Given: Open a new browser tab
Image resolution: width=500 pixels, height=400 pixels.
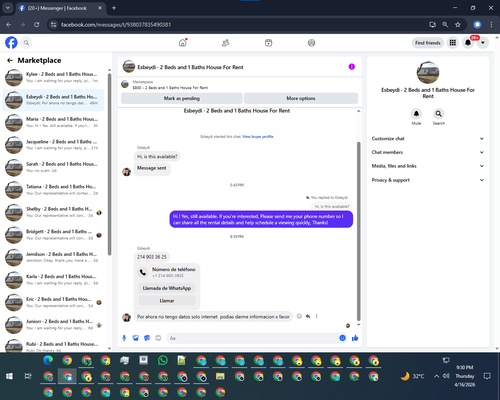Looking at the screenshot, I should (x=114, y=8).
